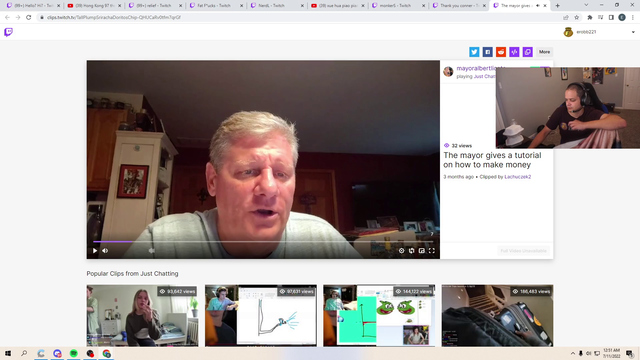The image size is (640, 360).
Task: Share clip via Twitter icon
Action: coord(474,52)
